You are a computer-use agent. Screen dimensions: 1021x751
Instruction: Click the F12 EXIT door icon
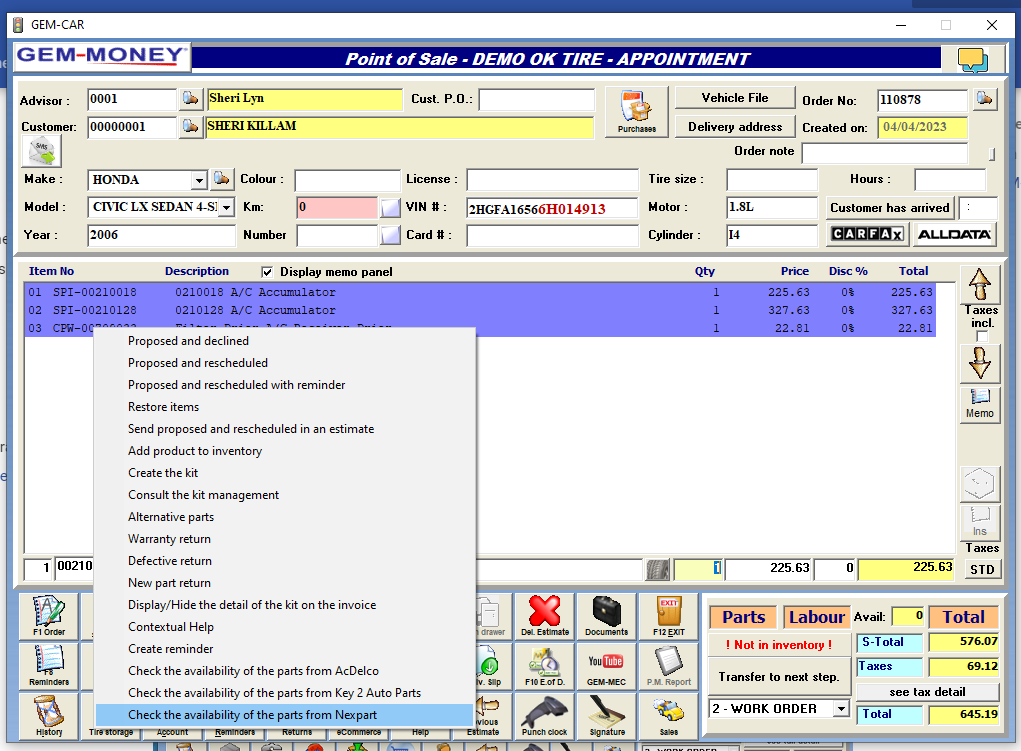[x=669, y=616]
